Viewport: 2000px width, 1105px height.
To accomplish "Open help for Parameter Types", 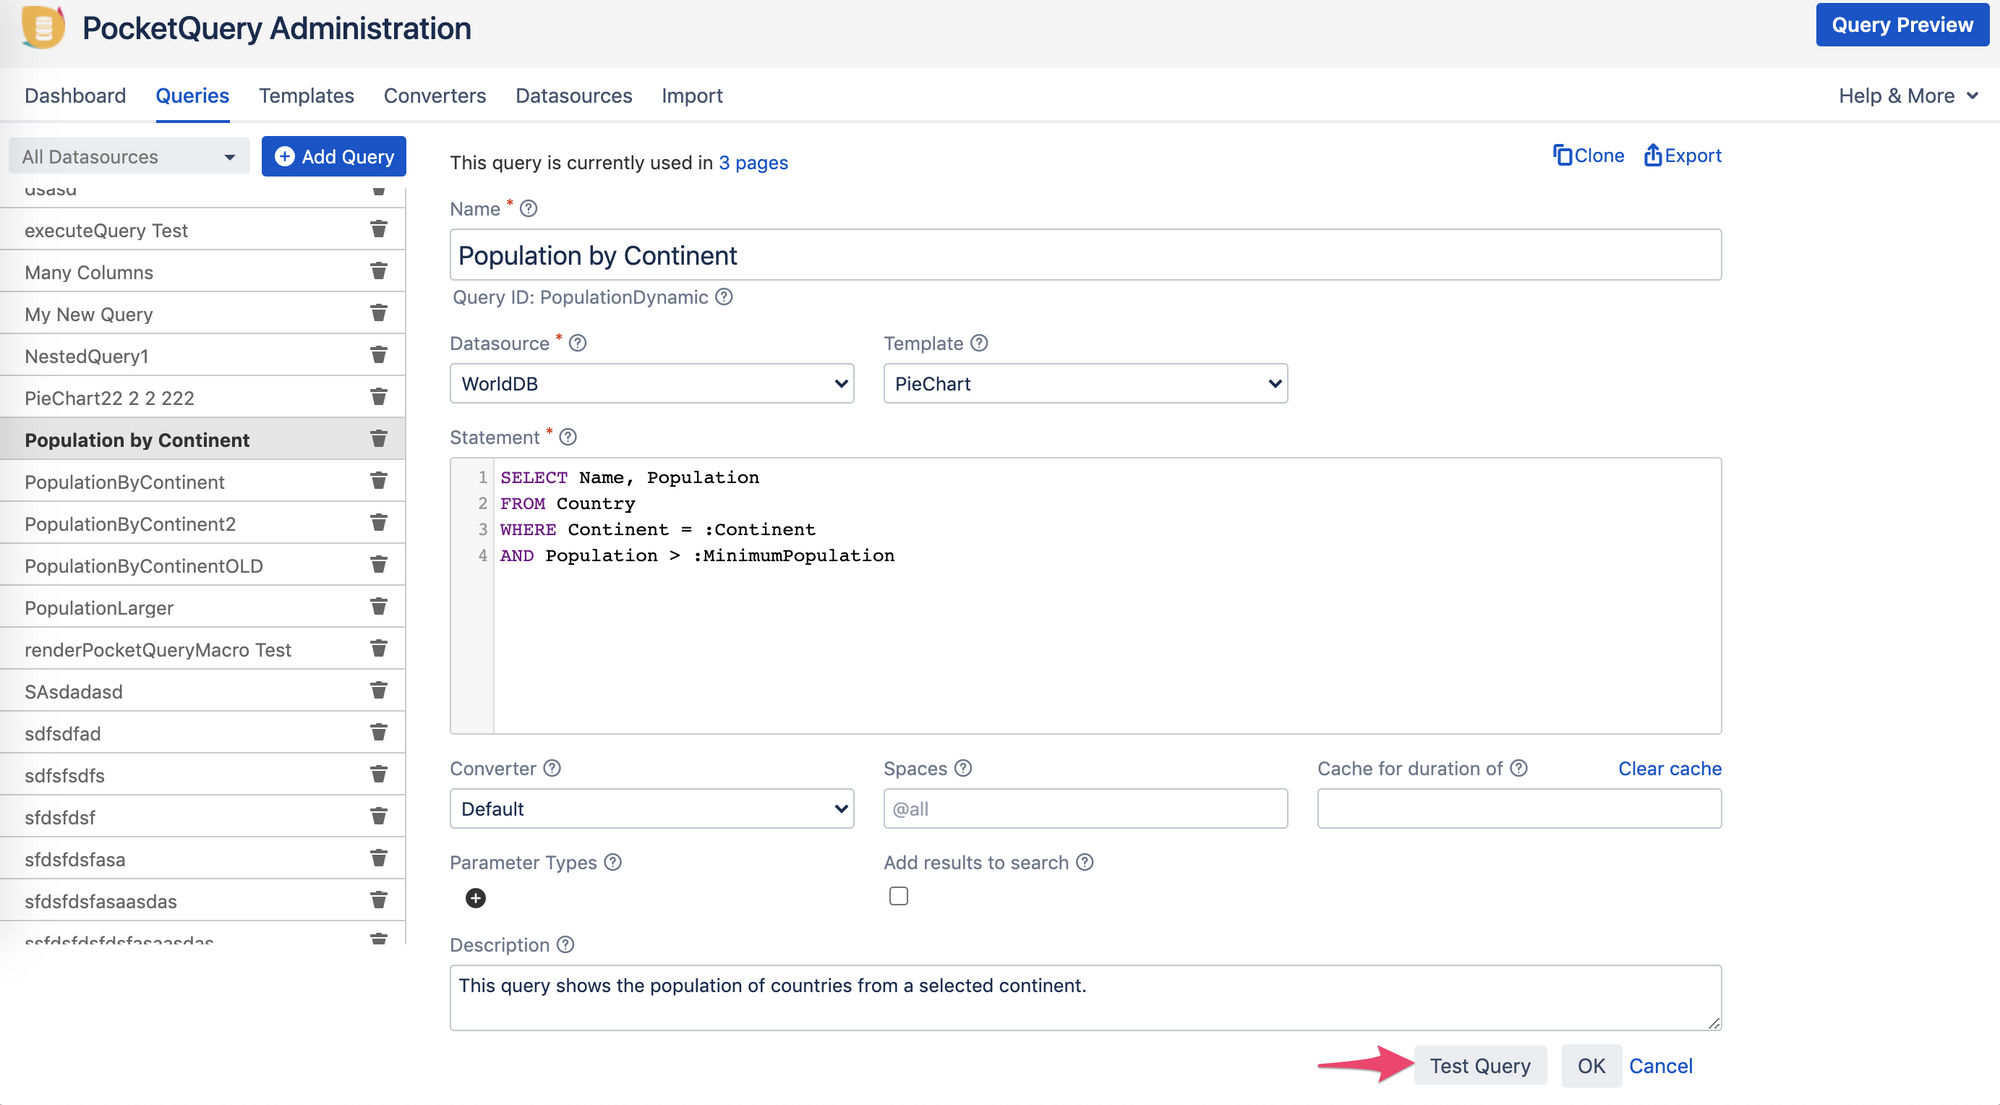I will pyautogui.click(x=613, y=862).
